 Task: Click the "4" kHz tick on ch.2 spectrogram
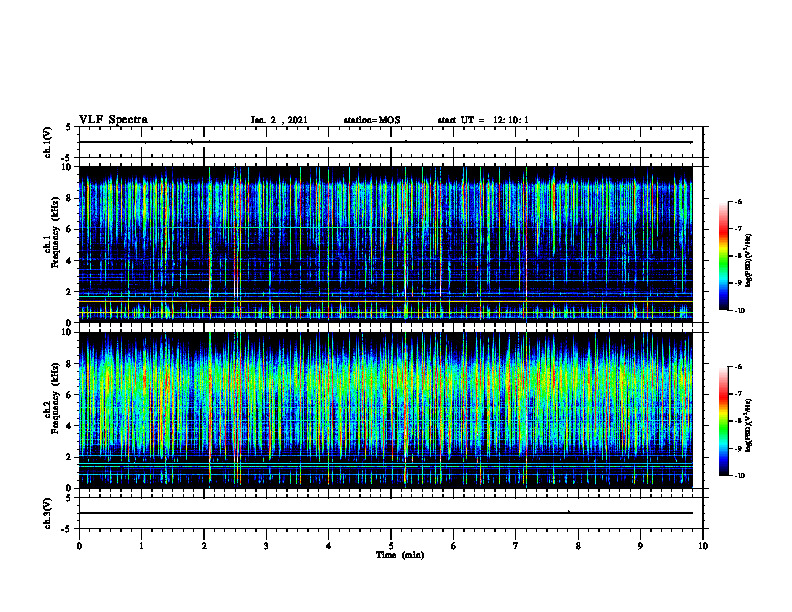[70, 426]
